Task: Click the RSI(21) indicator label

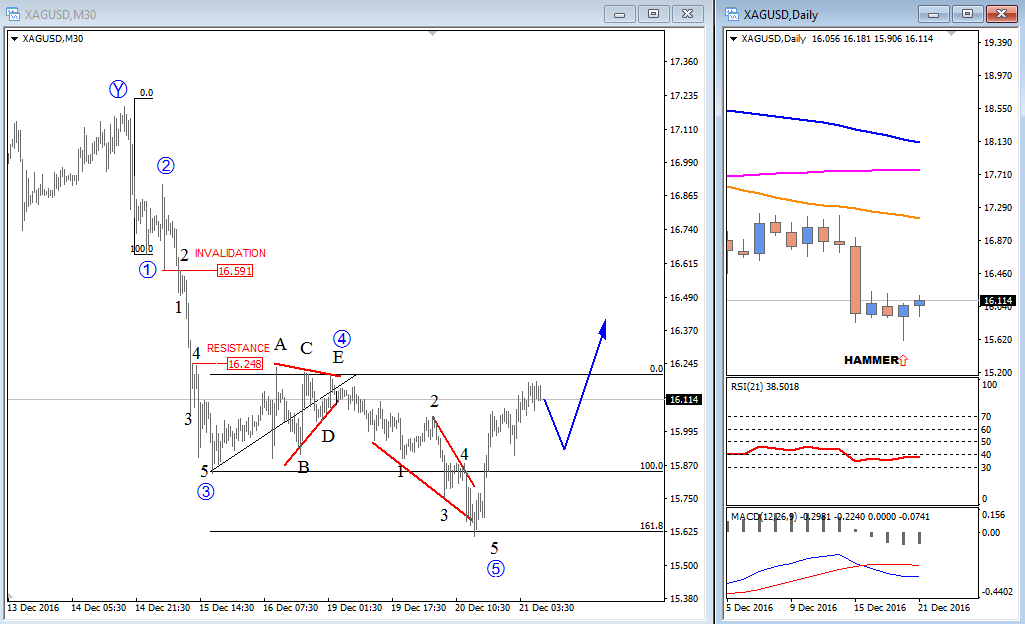Action: [x=768, y=386]
